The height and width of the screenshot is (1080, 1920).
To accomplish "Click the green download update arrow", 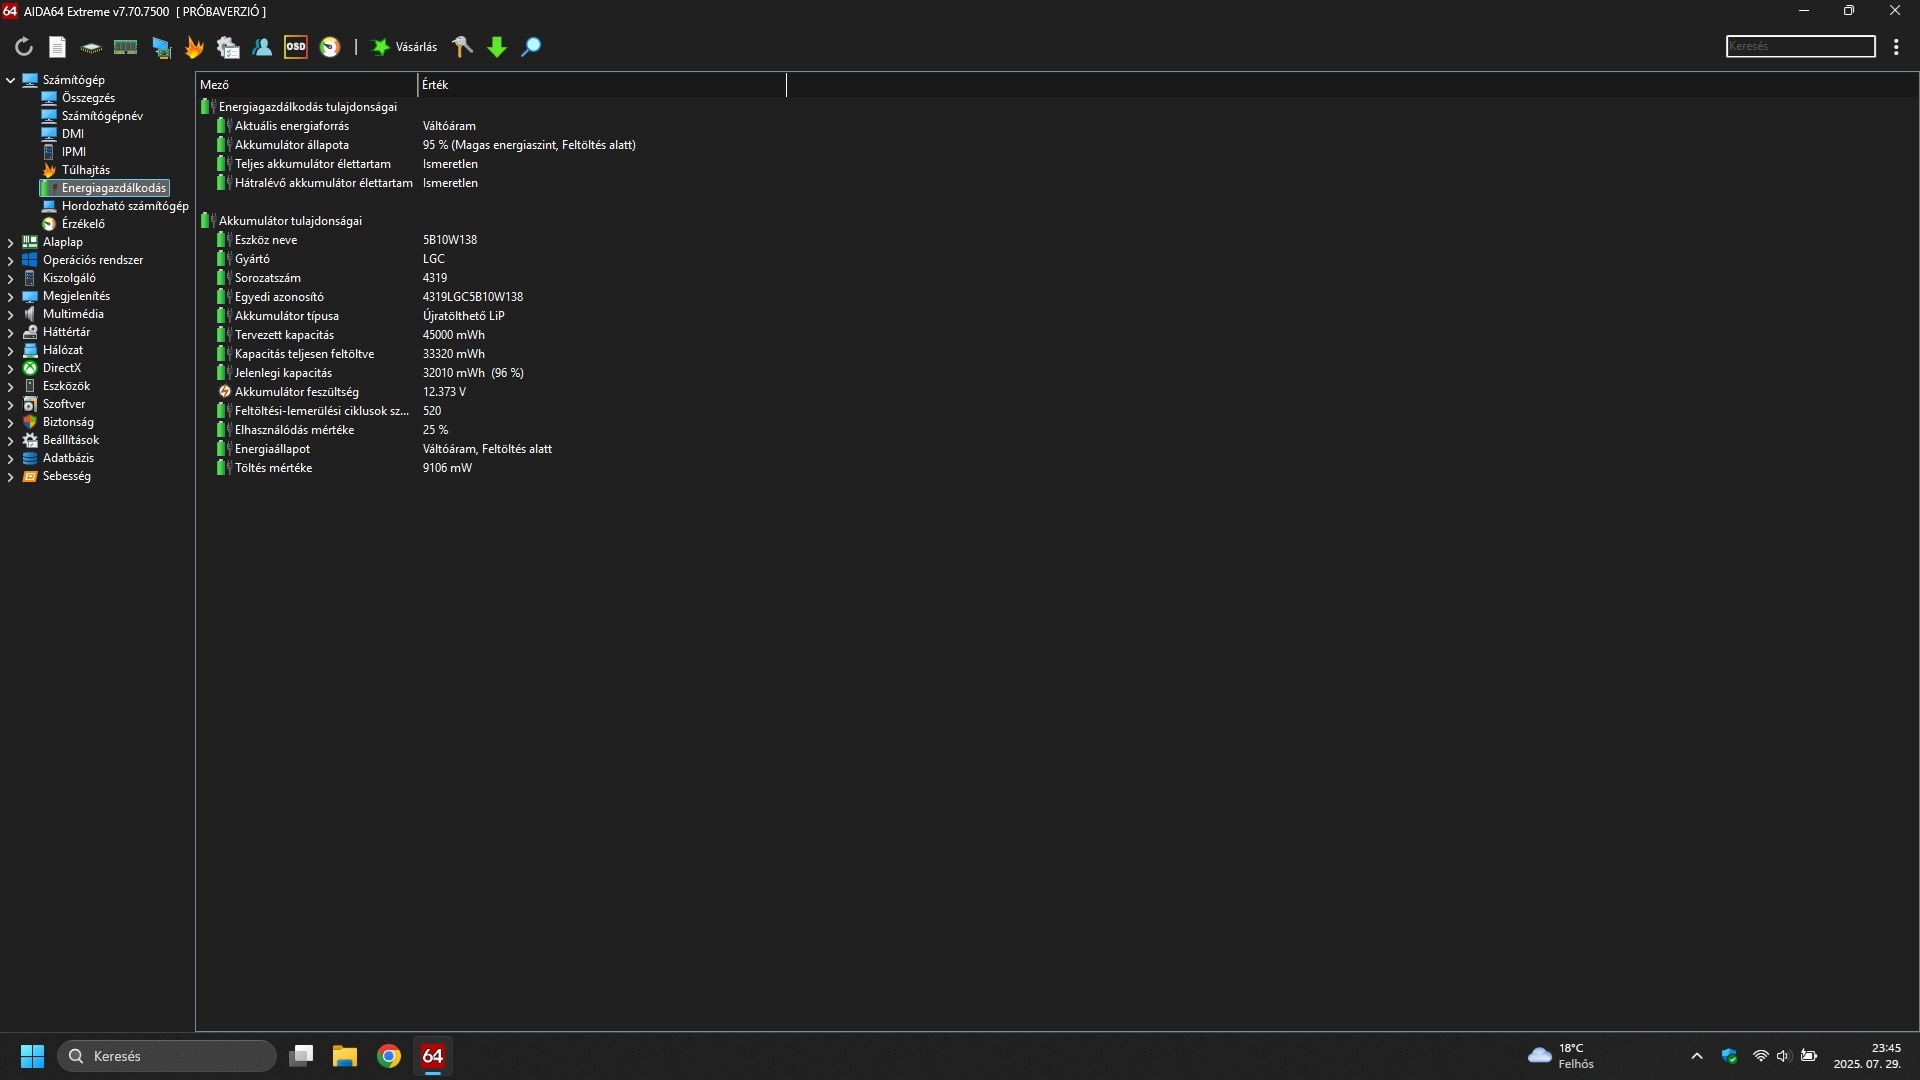I will [x=497, y=47].
